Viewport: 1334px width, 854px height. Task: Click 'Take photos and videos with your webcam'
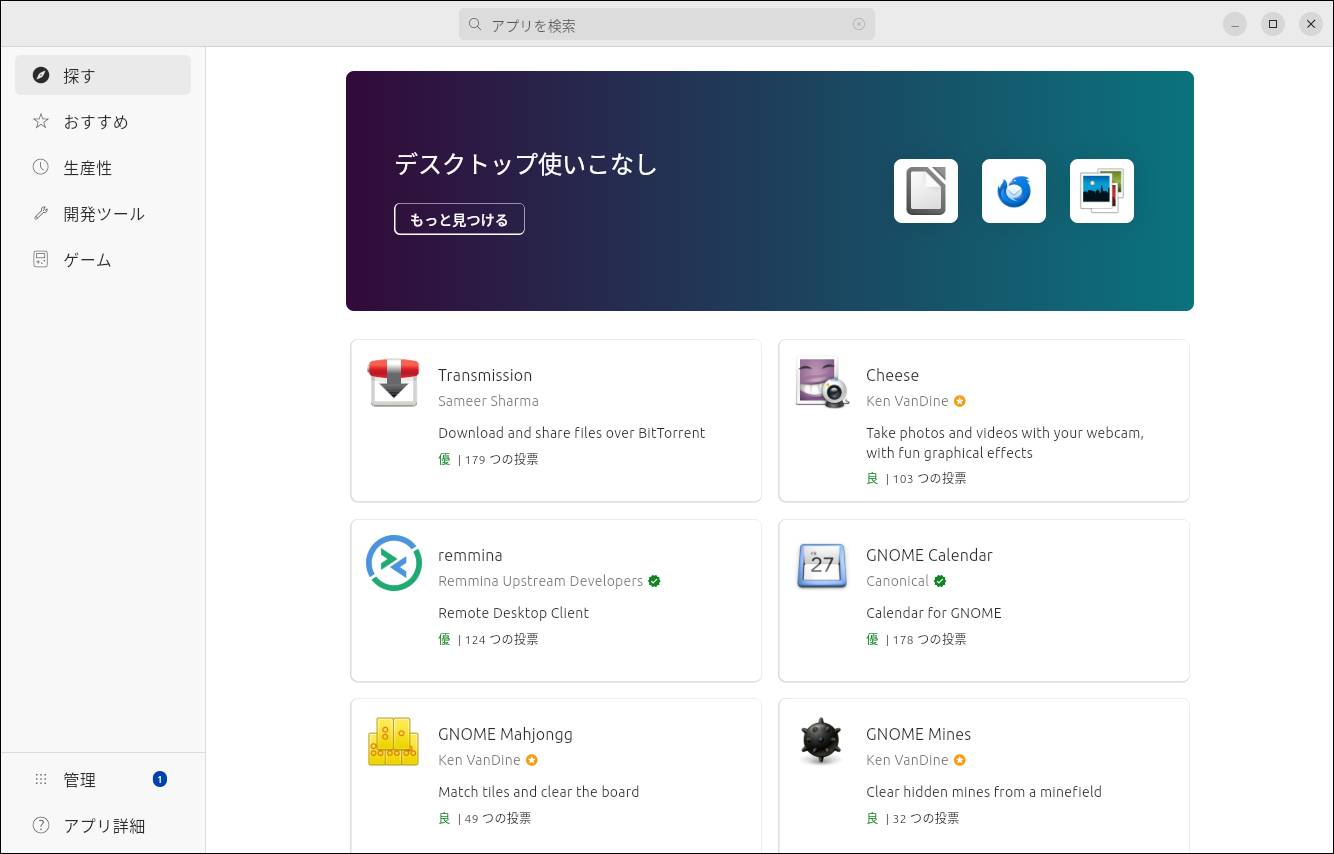point(1005,433)
